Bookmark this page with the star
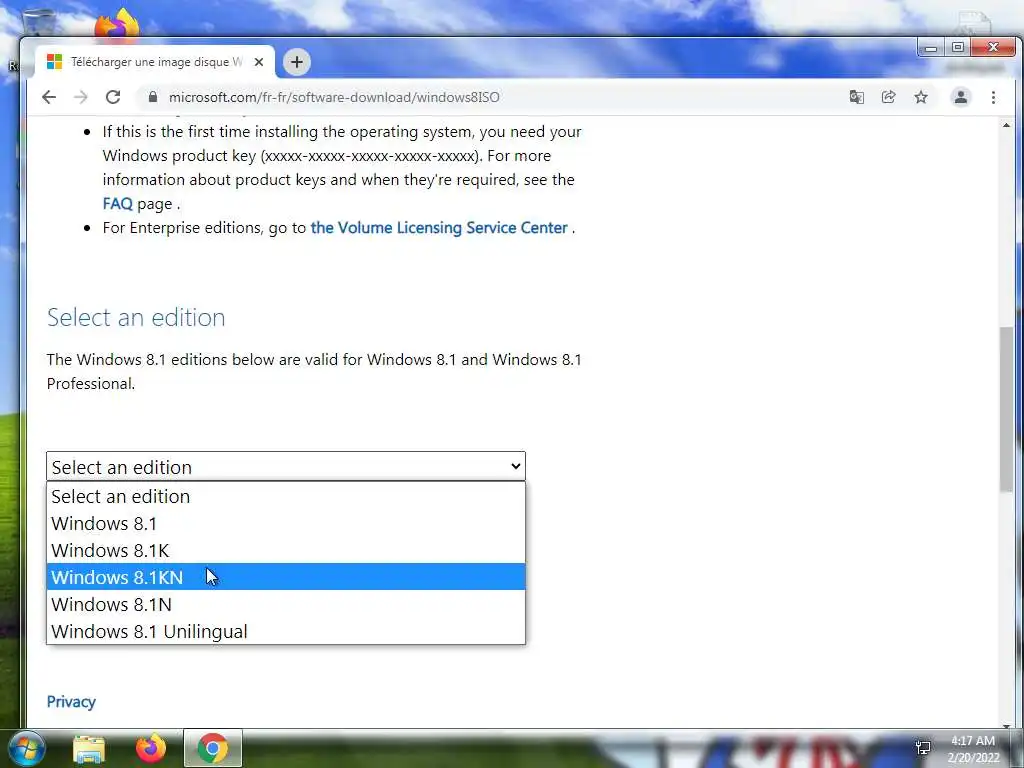 pyautogui.click(x=921, y=97)
